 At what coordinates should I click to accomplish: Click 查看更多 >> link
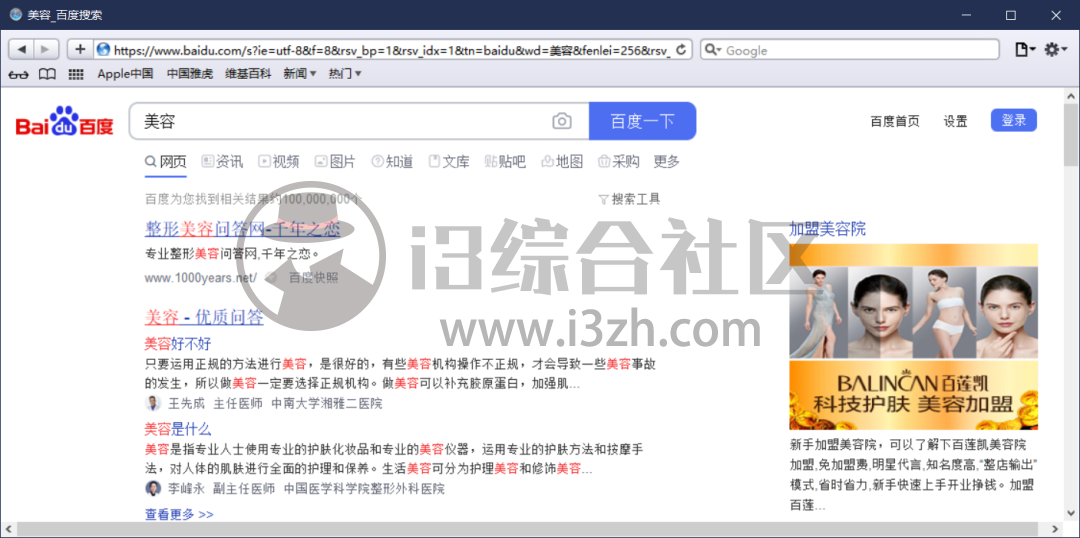(179, 514)
